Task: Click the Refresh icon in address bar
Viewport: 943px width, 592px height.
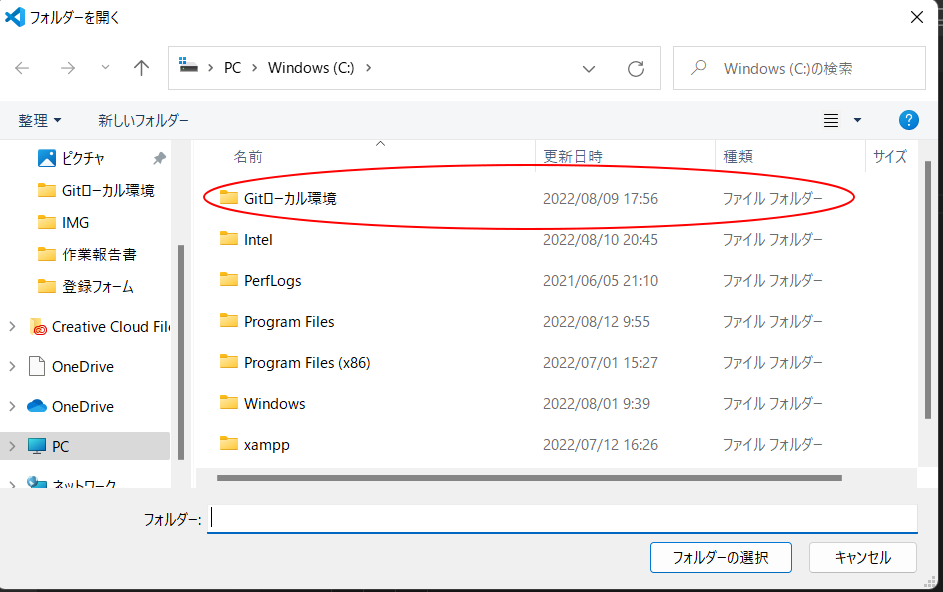Action: coord(636,68)
